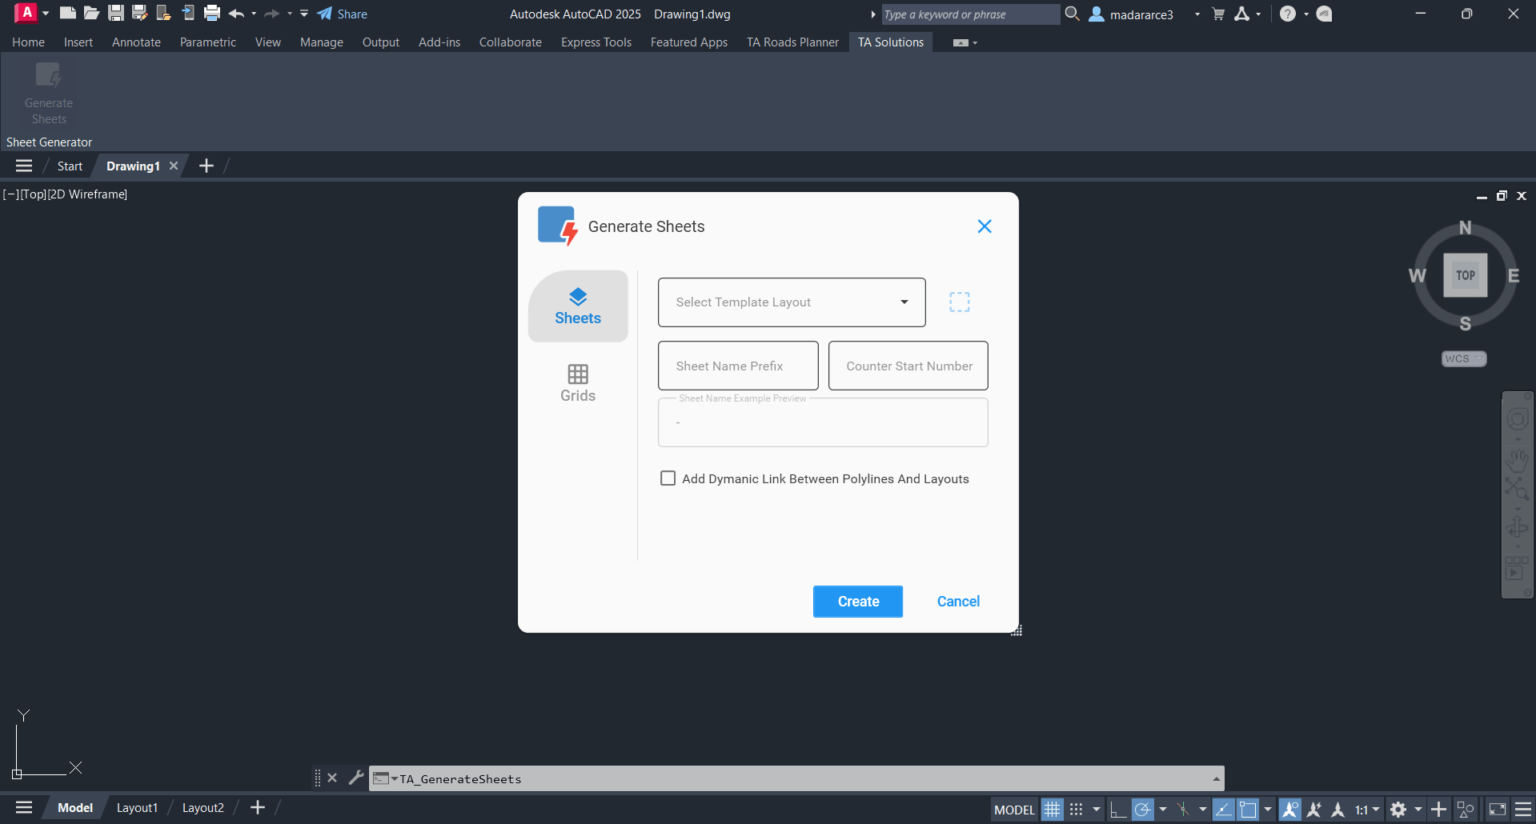This screenshot has height=824, width=1536.
Task: Click the dashed selection rectangle pick icon
Action: click(x=959, y=302)
